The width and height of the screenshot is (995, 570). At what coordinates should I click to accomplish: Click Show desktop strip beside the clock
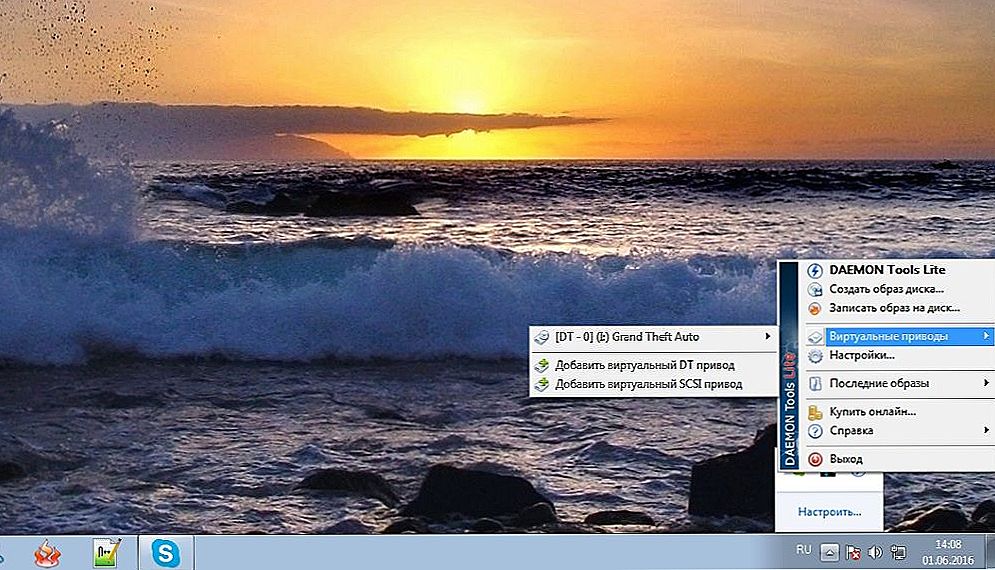click(990, 552)
